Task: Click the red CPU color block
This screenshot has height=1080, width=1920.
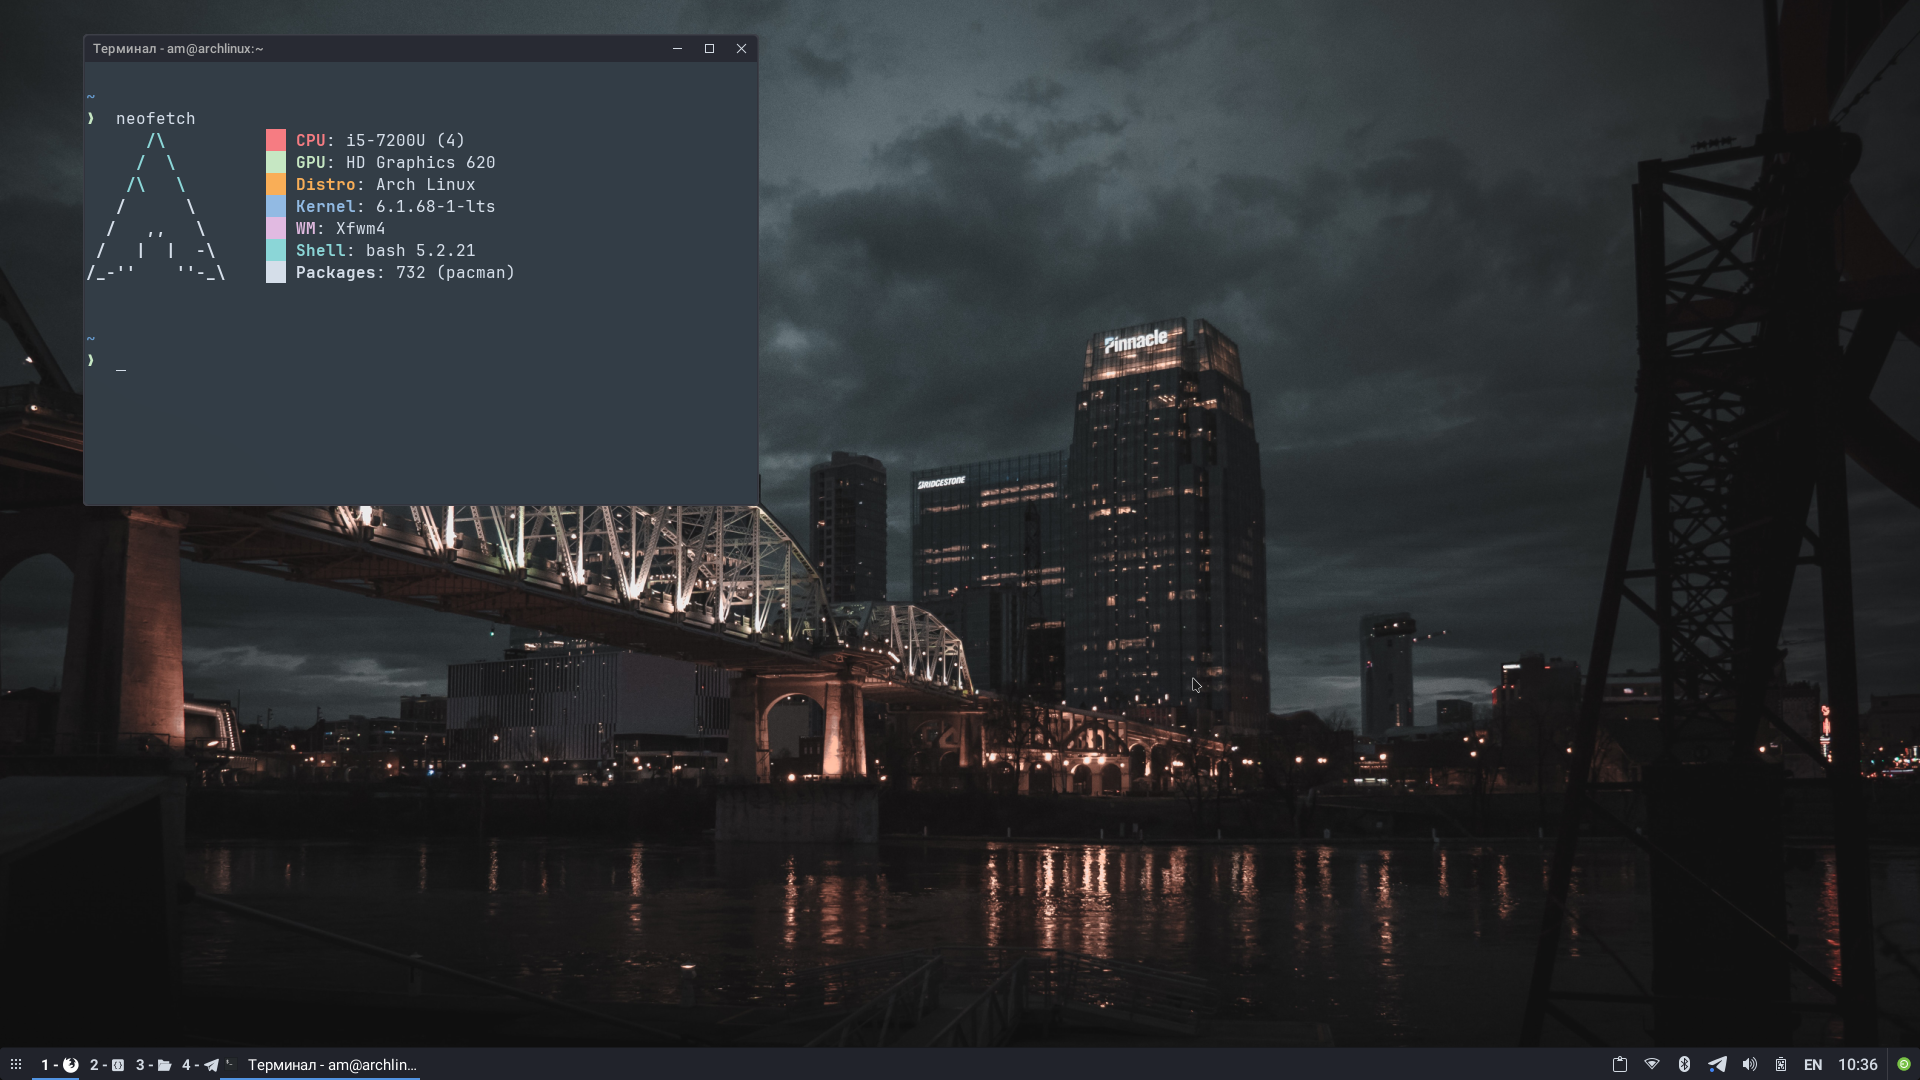Action: click(276, 140)
